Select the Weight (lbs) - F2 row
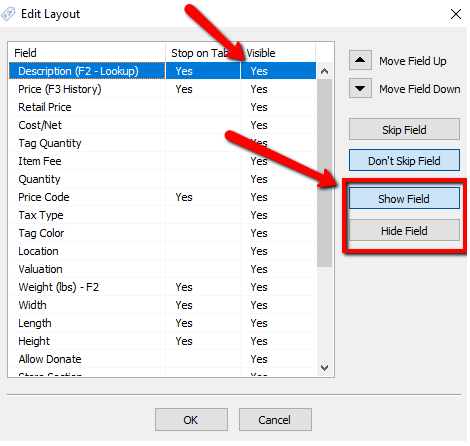Screen dimensions: 470x446 (x=162, y=287)
